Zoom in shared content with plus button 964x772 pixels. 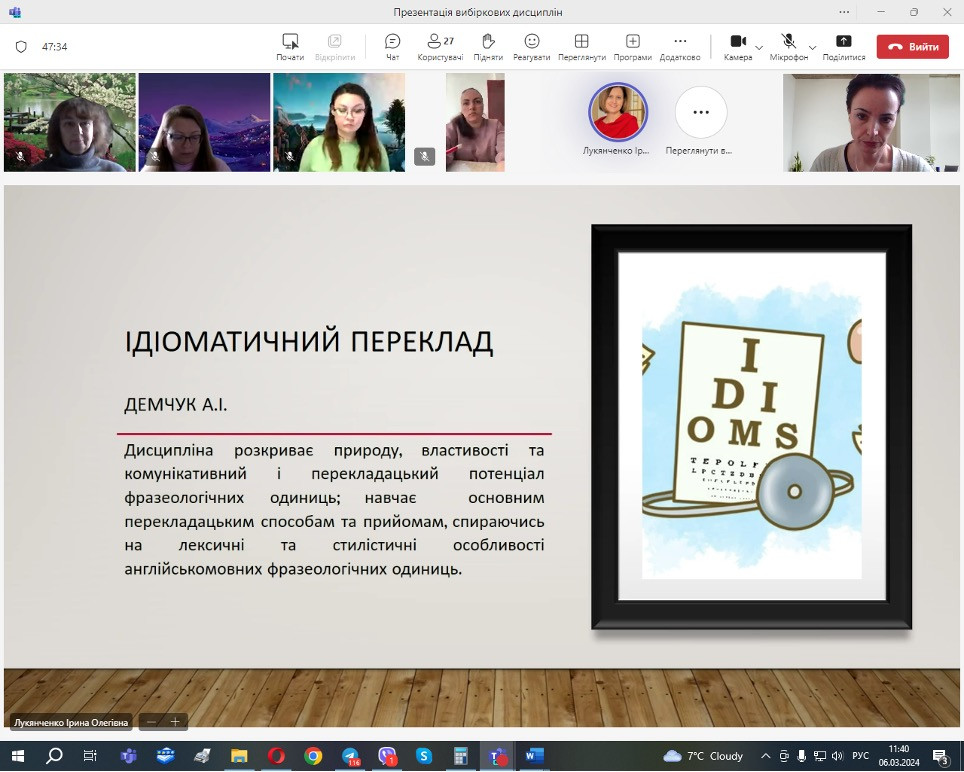click(175, 721)
